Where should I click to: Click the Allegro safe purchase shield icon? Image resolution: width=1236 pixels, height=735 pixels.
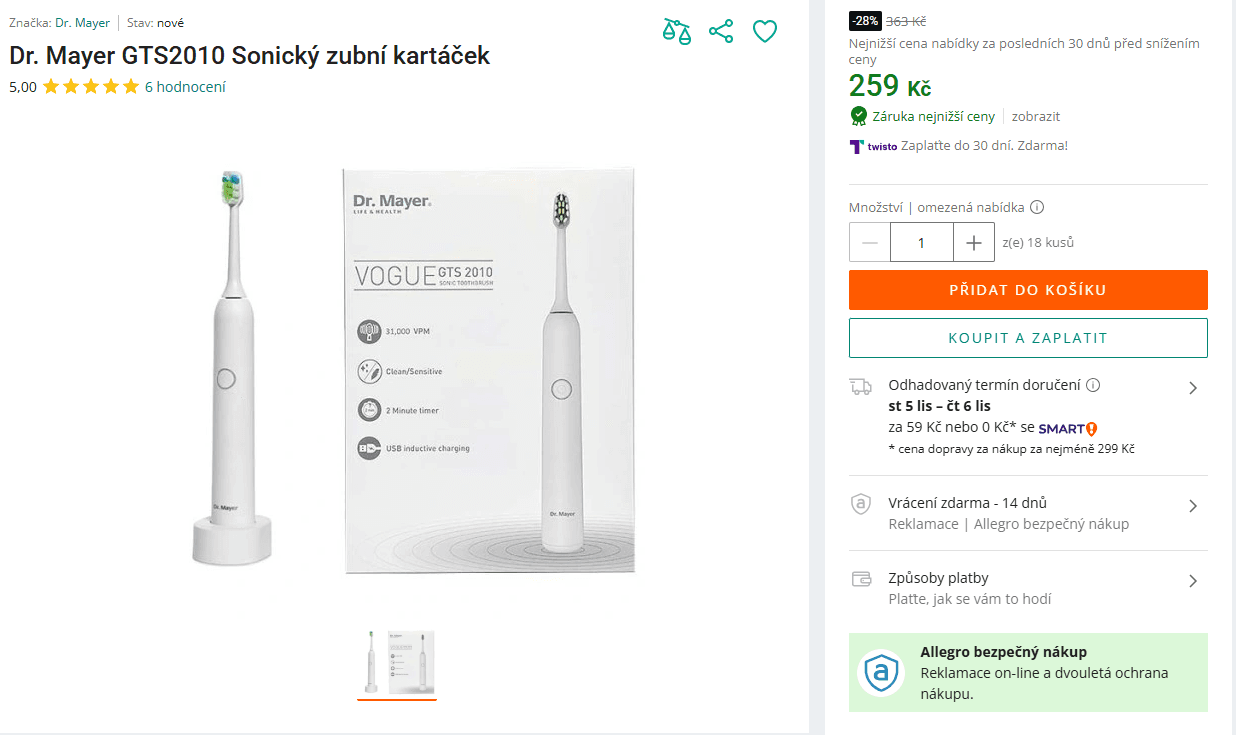882,672
